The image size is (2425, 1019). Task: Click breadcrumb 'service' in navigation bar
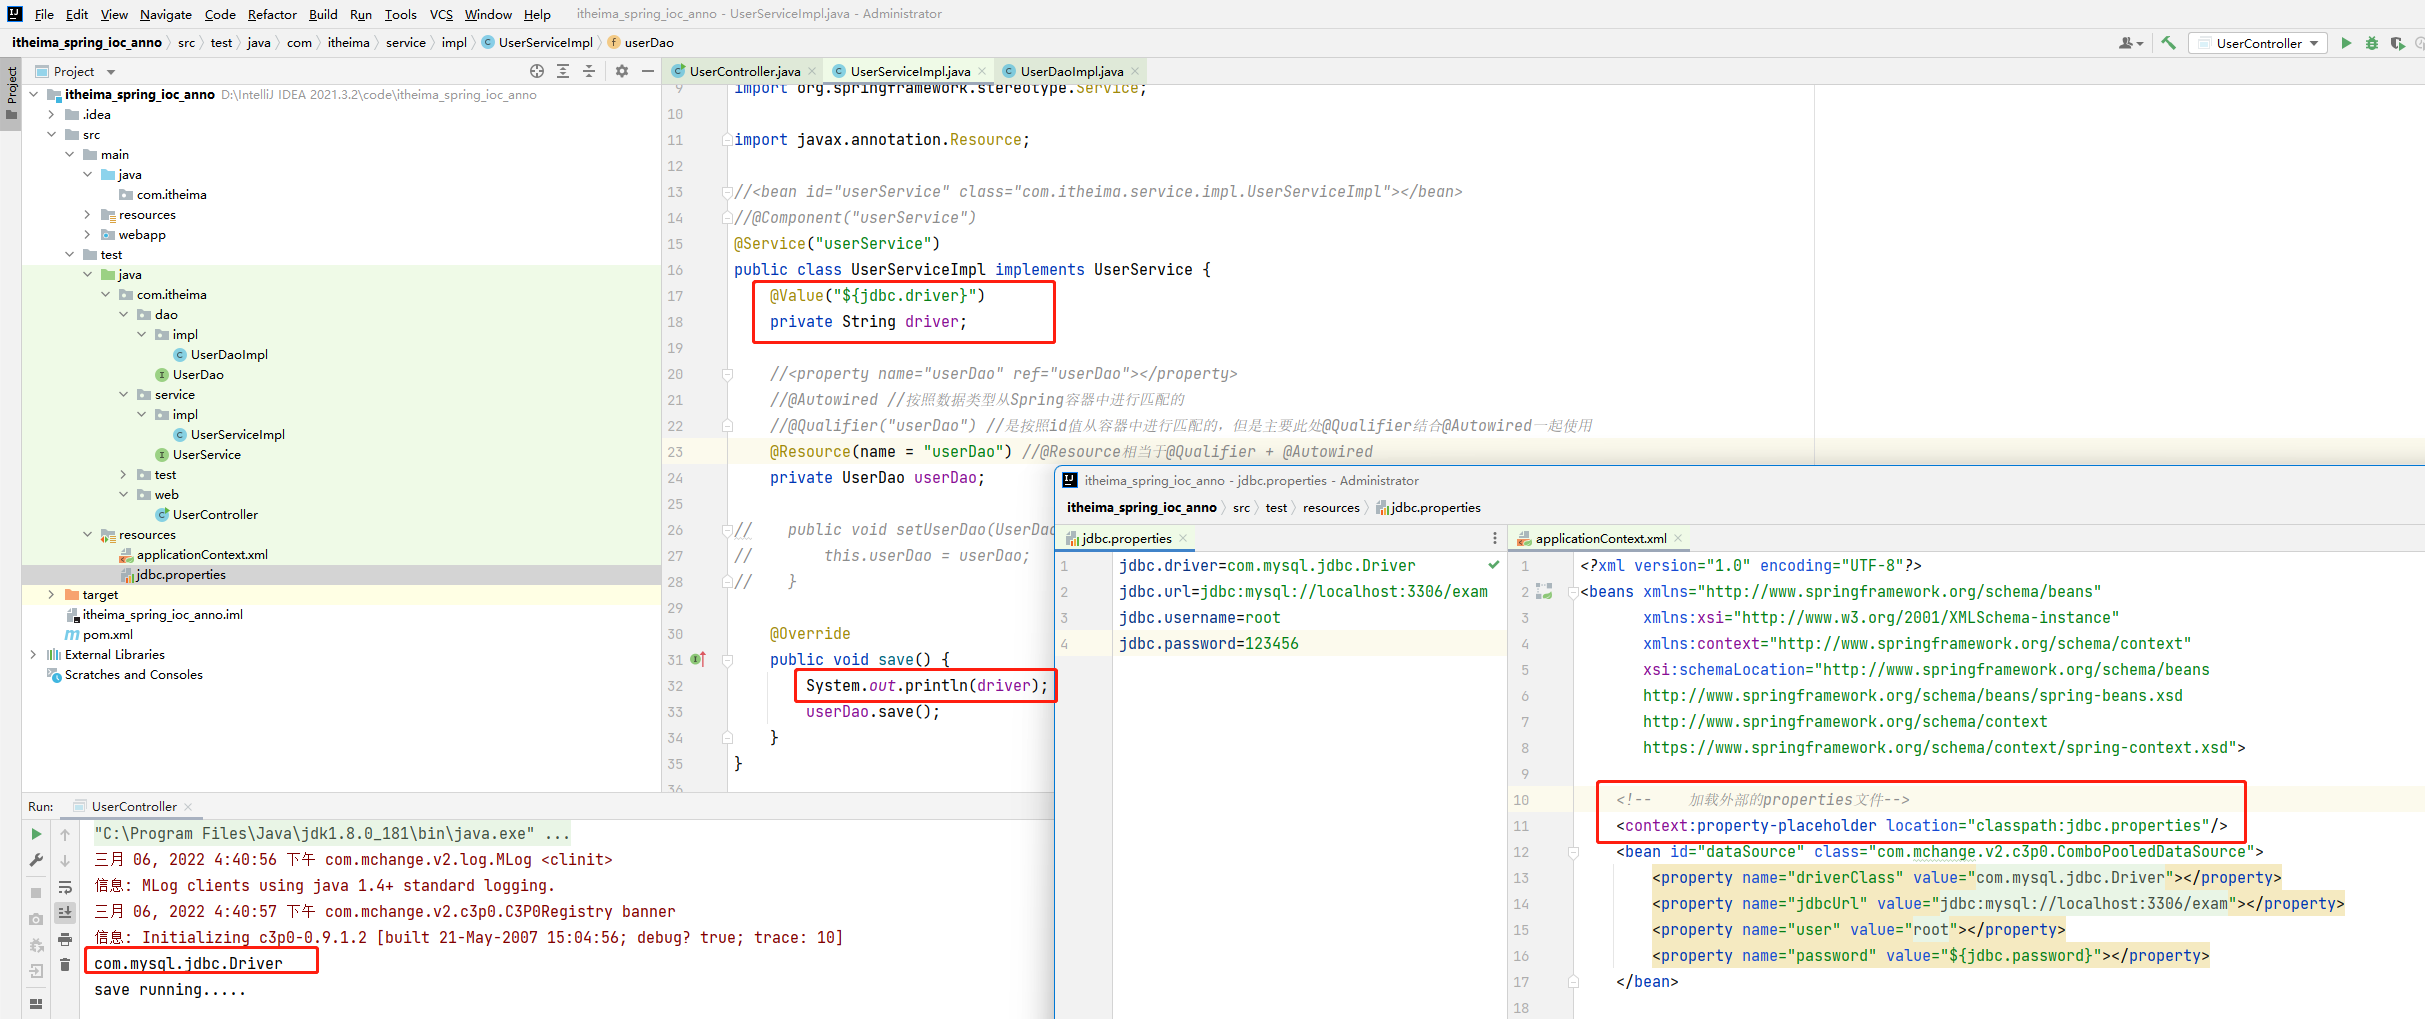(405, 43)
